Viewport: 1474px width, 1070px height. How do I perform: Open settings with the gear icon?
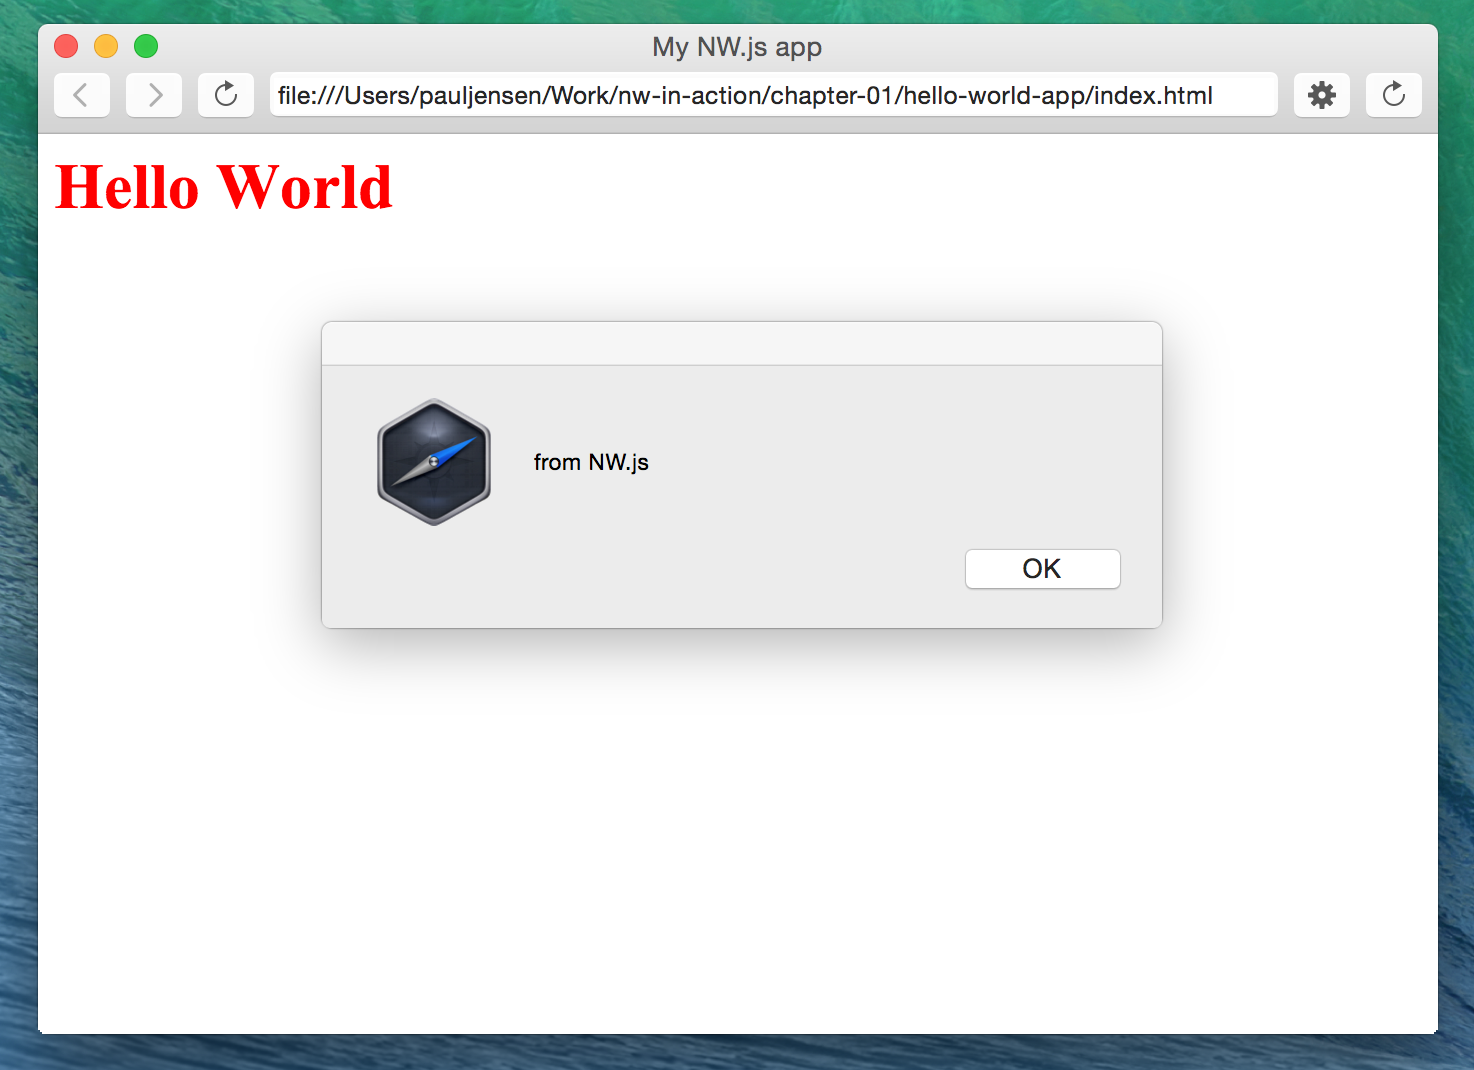1322,95
